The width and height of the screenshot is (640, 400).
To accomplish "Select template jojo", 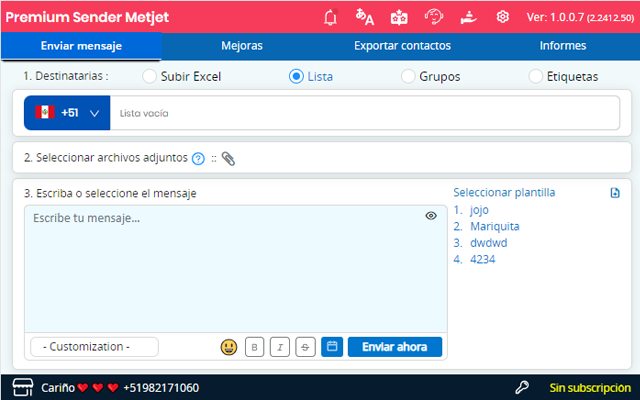I will [479, 210].
